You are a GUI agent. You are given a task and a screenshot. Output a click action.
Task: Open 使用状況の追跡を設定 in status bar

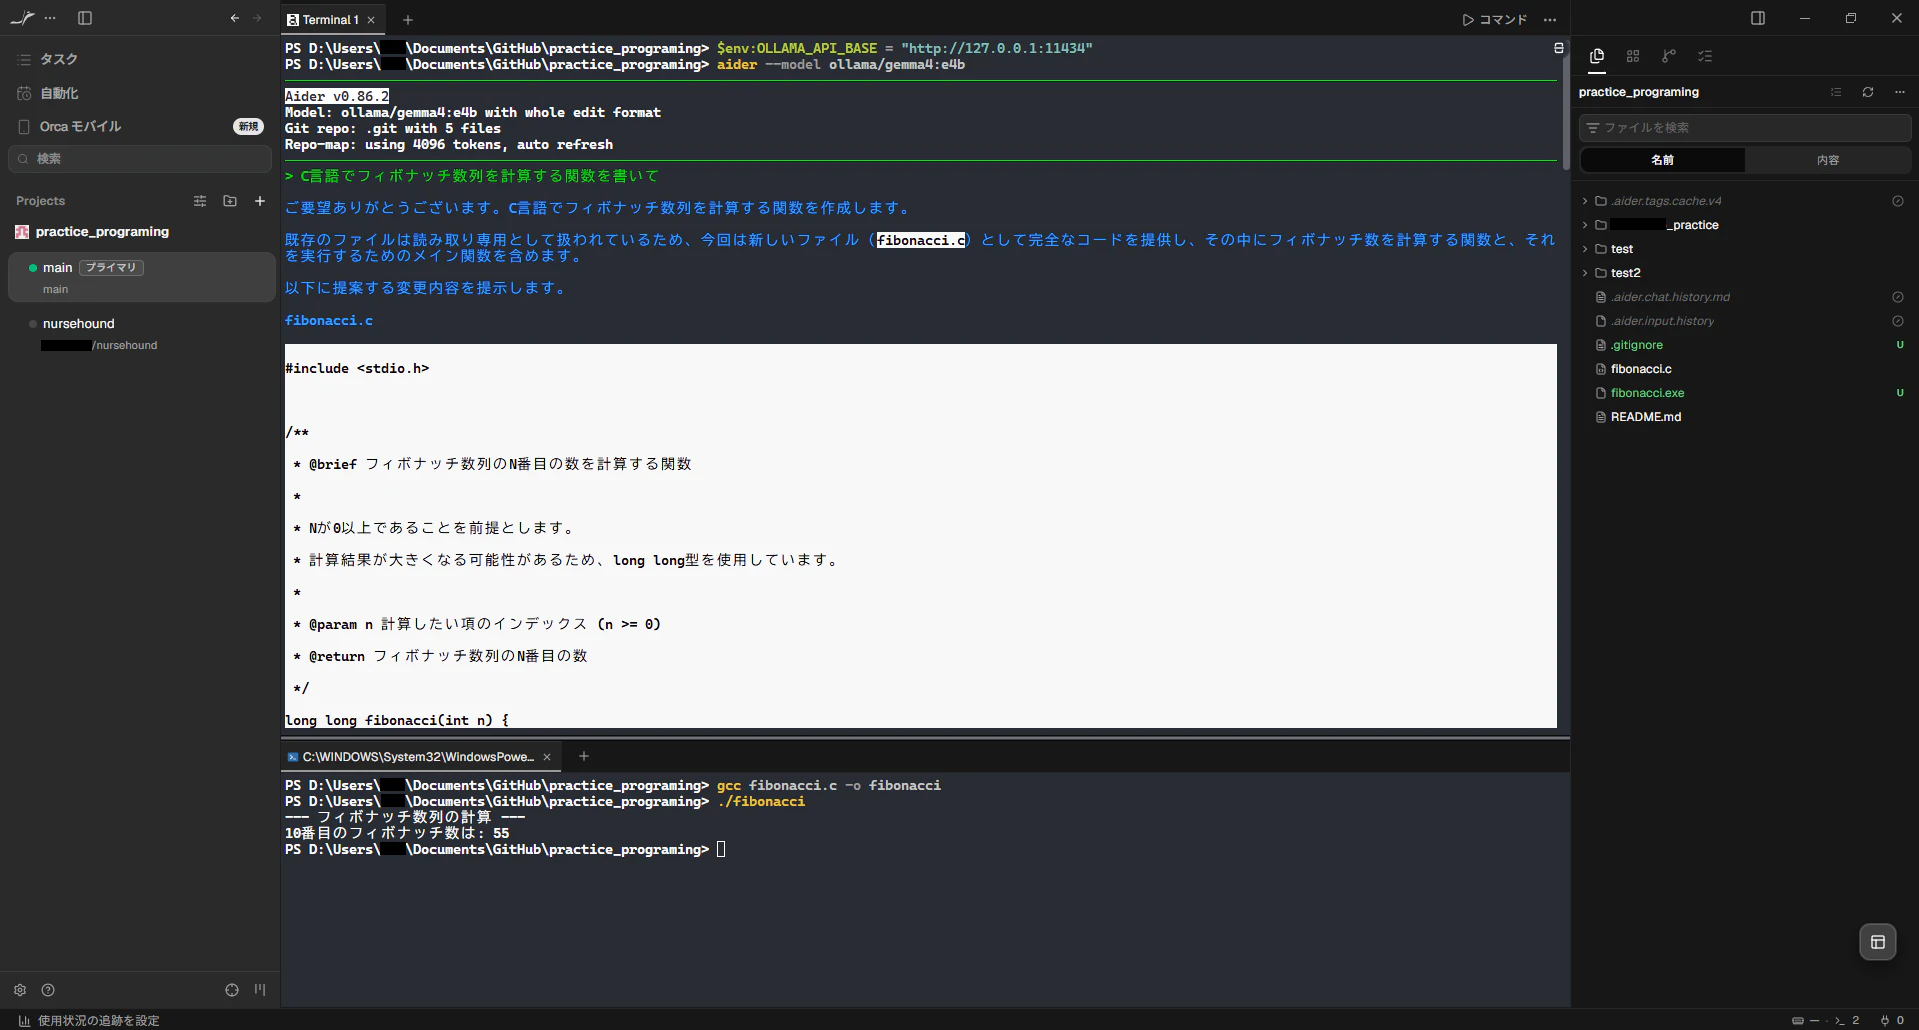[x=89, y=1020]
